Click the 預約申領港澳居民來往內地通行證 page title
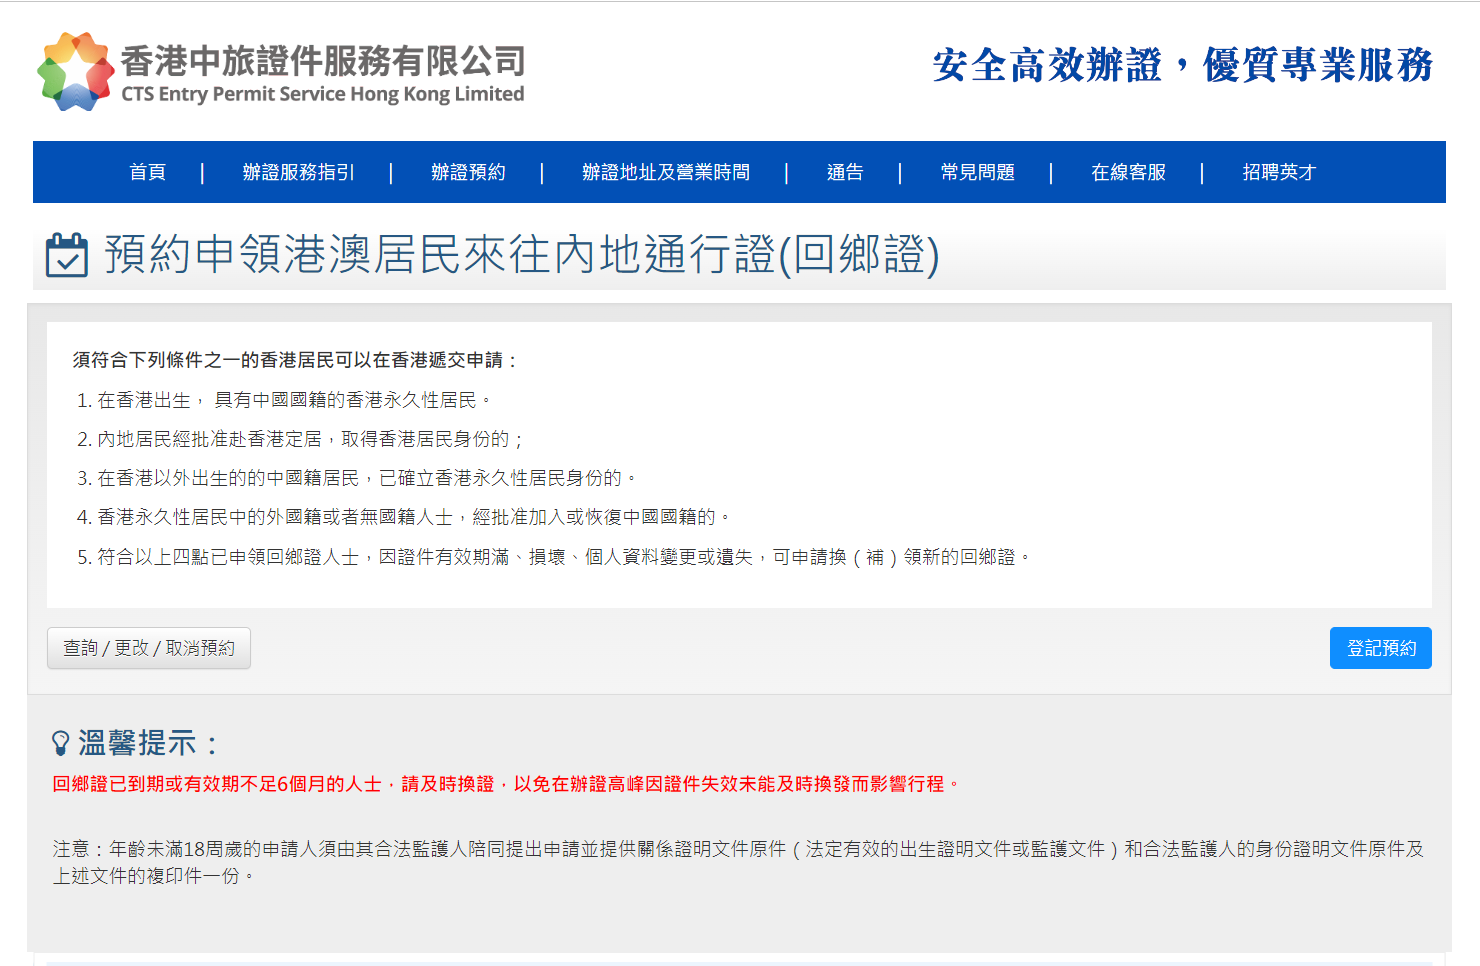Image resolution: width=1480 pixels, height=966 pixels. 521,254
